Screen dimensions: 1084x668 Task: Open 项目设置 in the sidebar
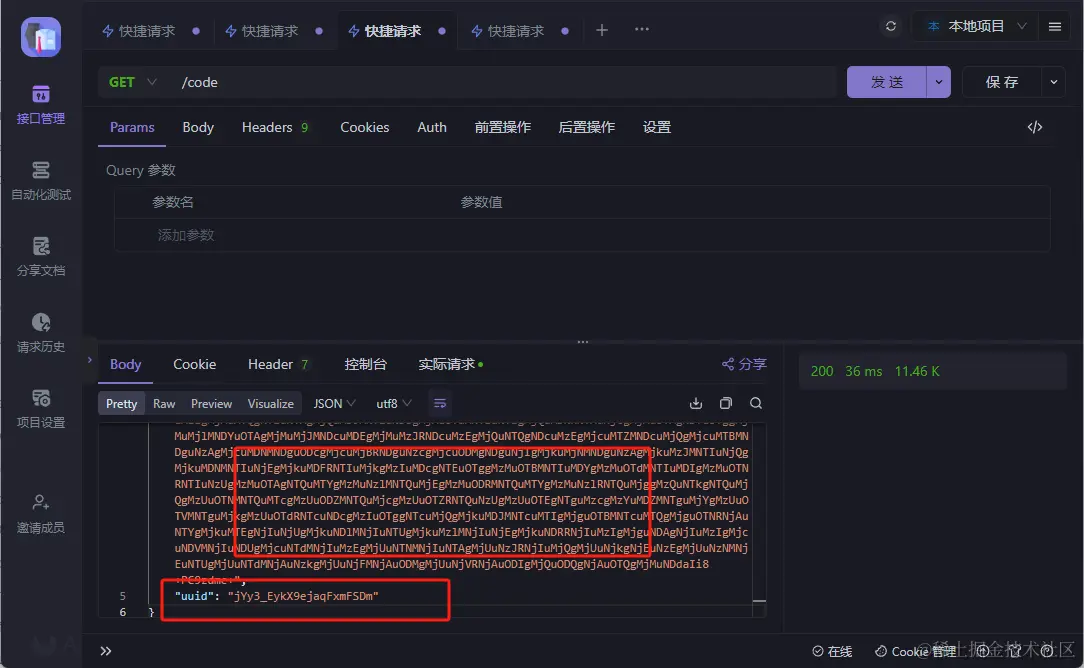tap(41, 409)
